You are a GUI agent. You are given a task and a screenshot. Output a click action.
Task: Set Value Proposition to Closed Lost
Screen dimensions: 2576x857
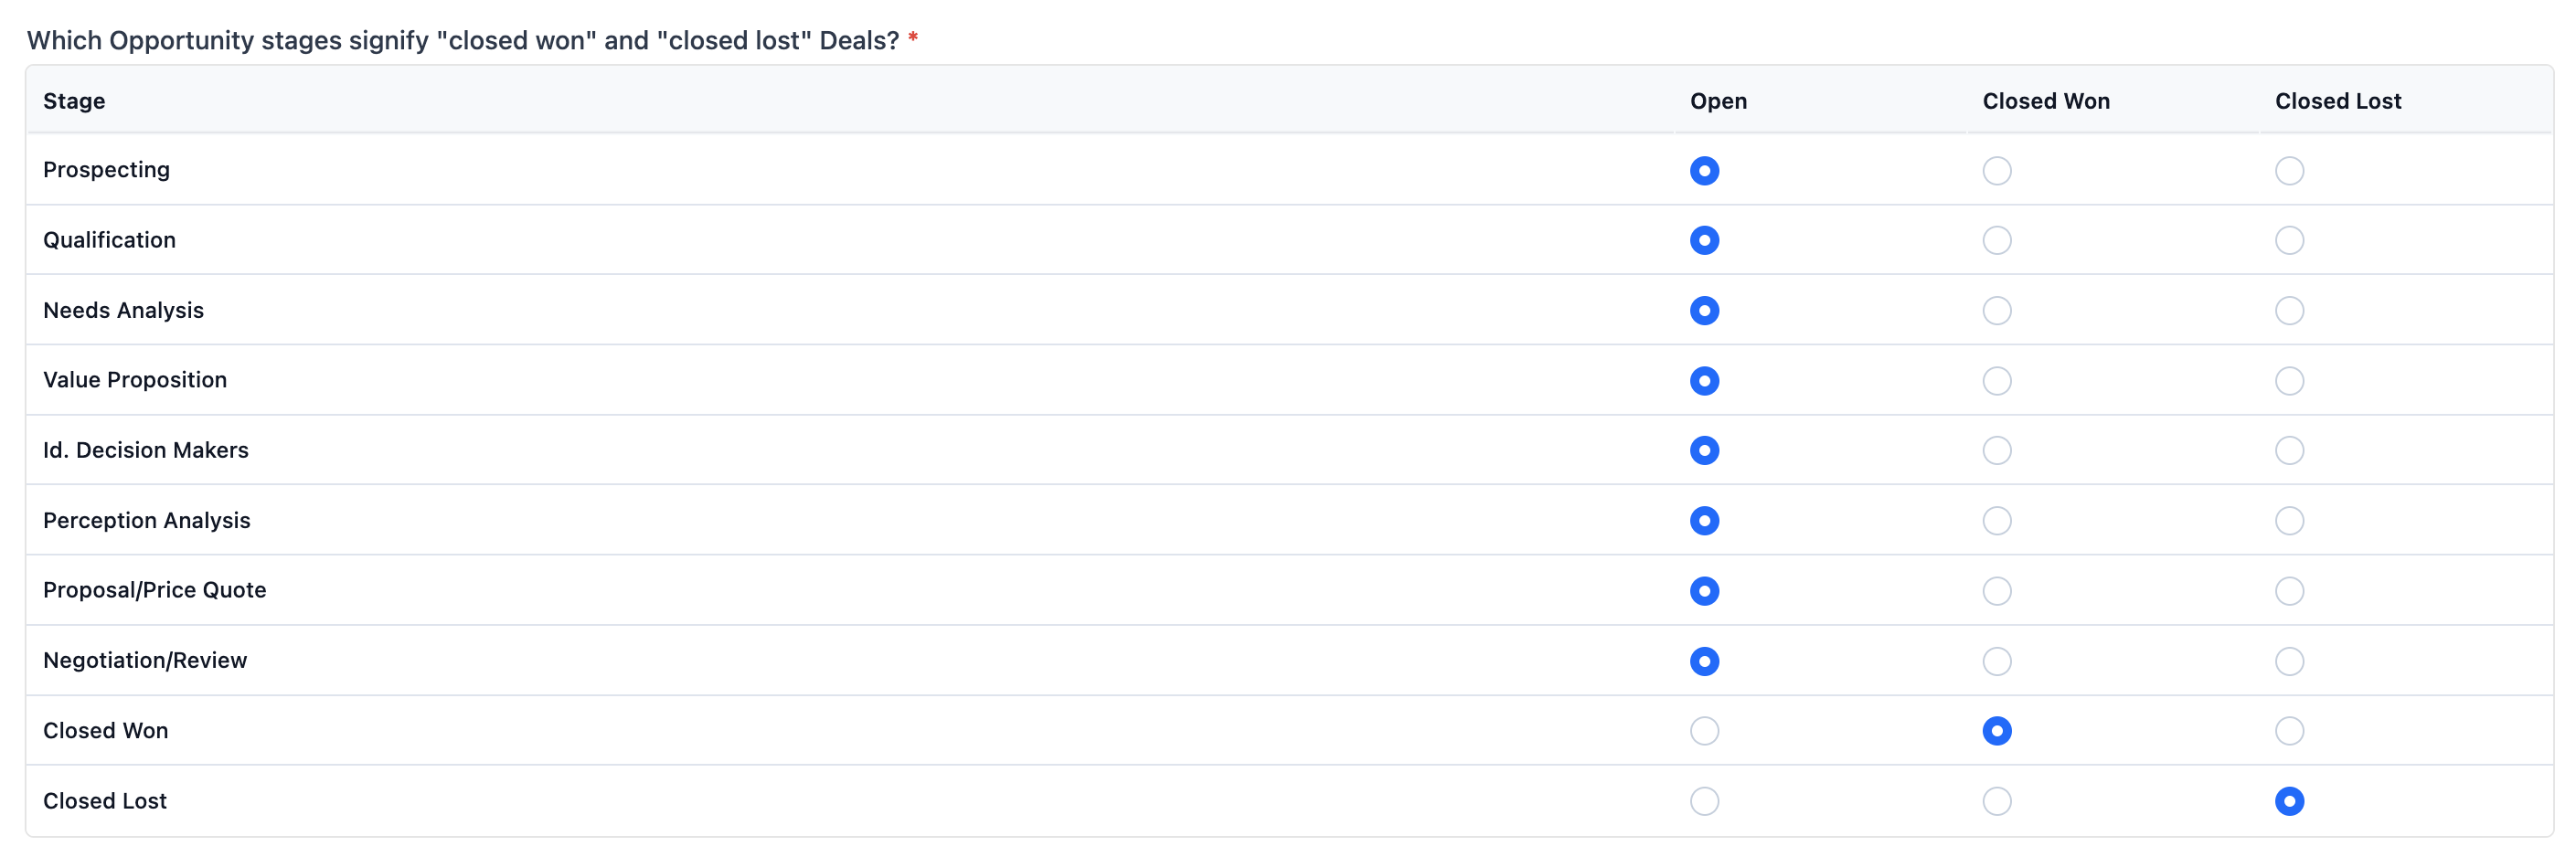click(2289, 381)
